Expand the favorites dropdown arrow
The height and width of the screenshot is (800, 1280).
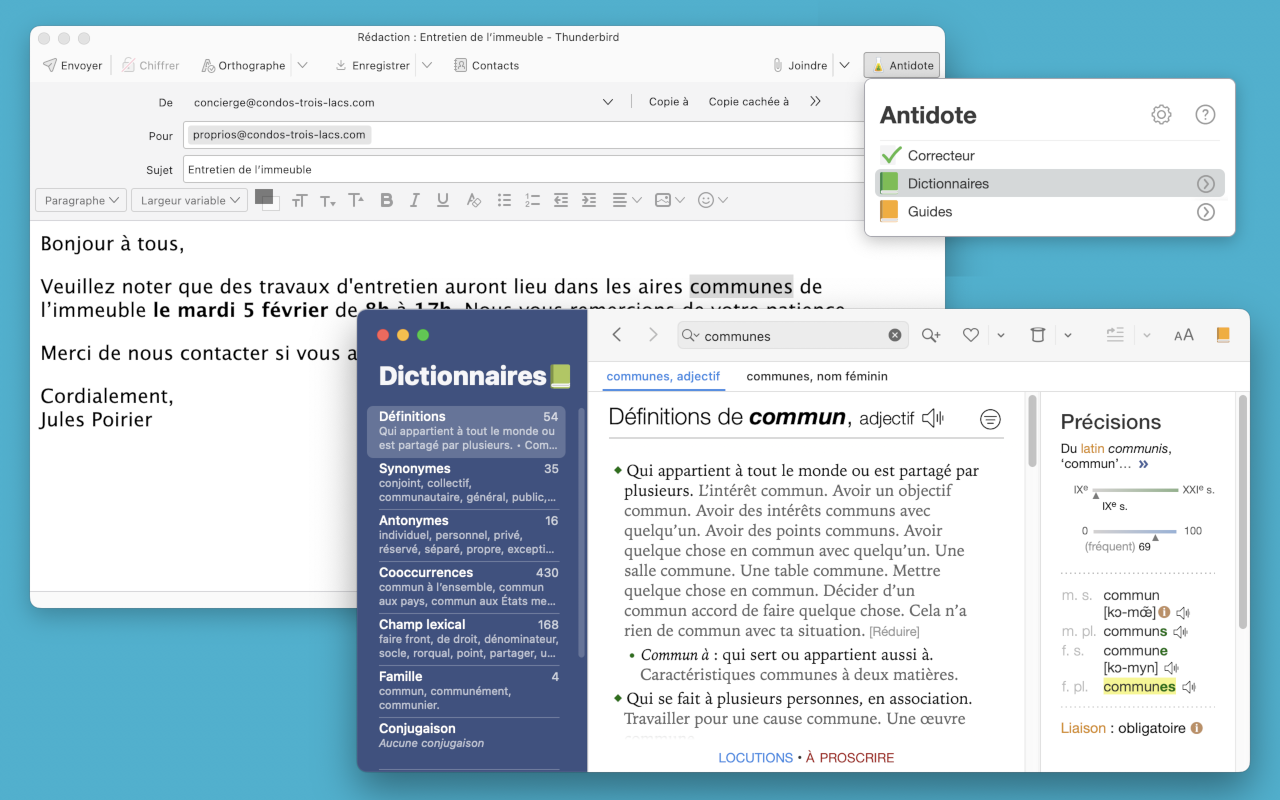(1001, 336)
